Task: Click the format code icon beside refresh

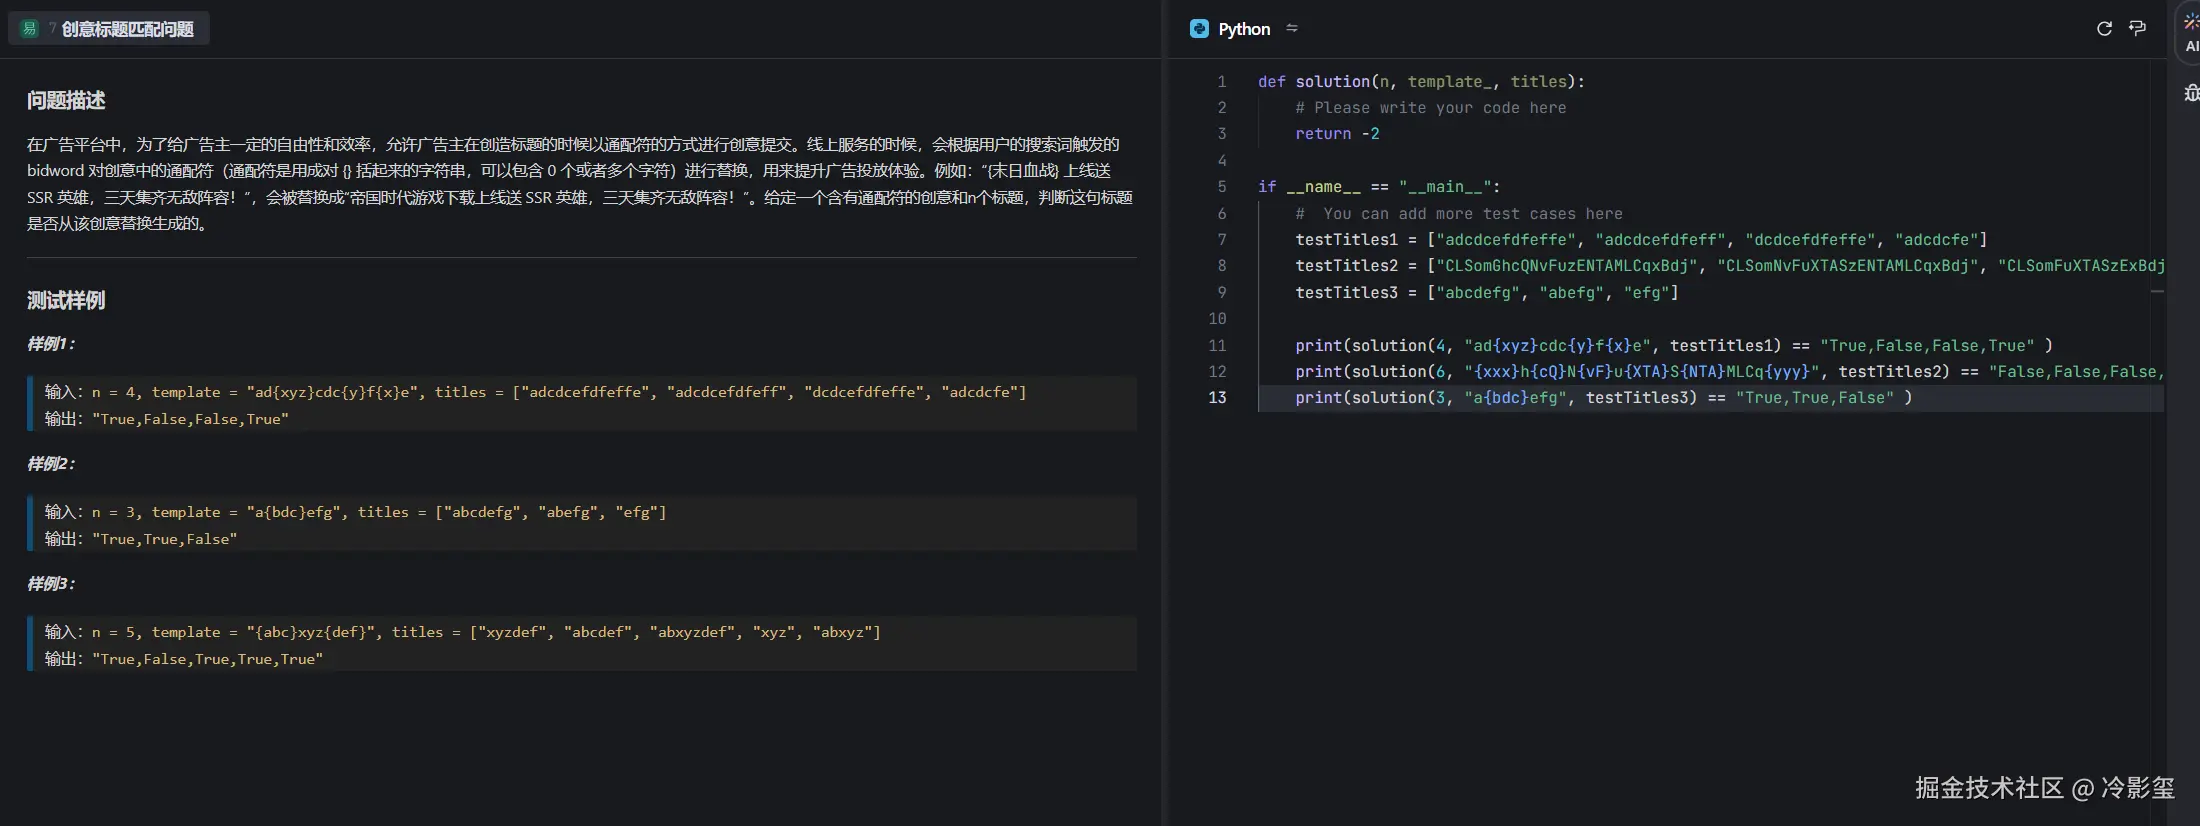Action: pyautogui.click(x=2137, y=28)
